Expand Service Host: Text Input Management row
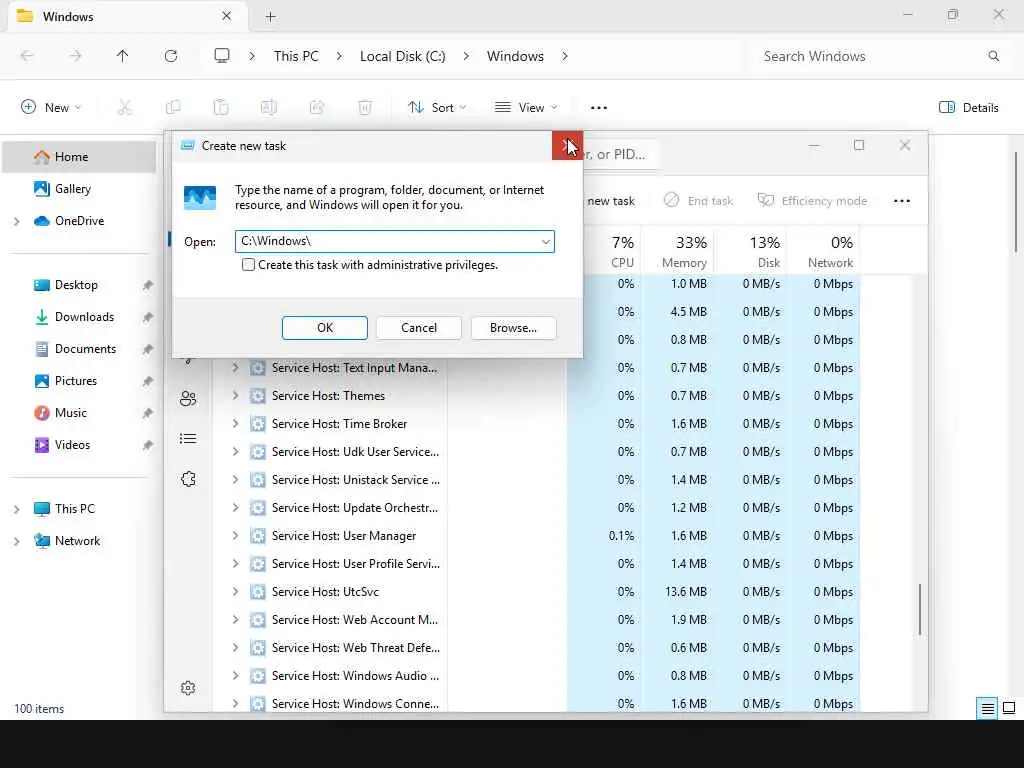1024x768 pixels. pos(235,368)
